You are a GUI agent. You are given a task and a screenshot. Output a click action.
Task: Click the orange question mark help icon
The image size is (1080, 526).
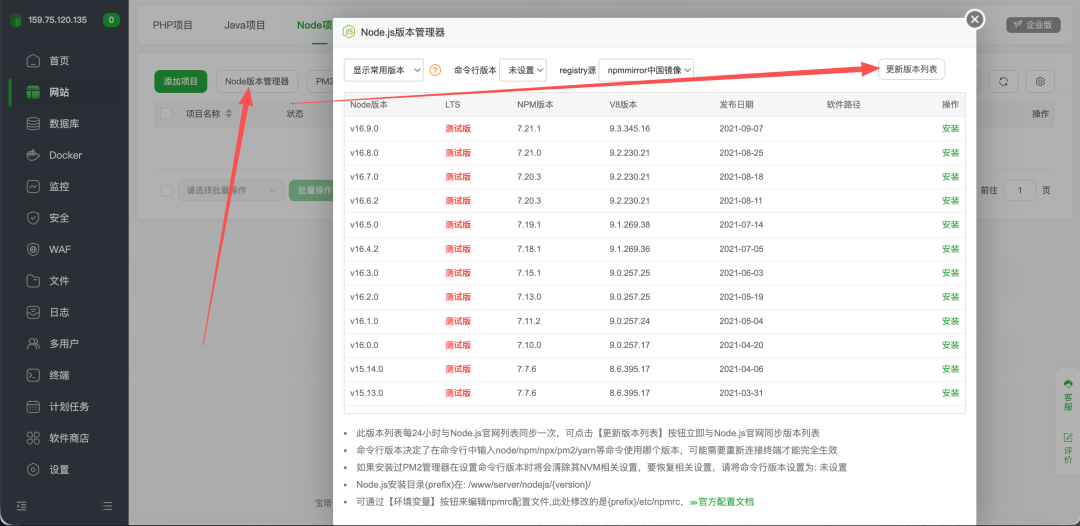tap(435, 70)
